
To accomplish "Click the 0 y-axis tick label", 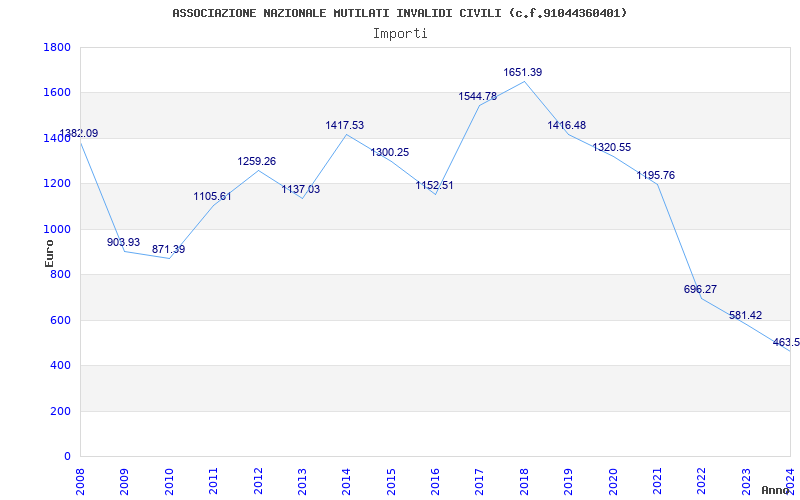I will [x=67, y=457].
